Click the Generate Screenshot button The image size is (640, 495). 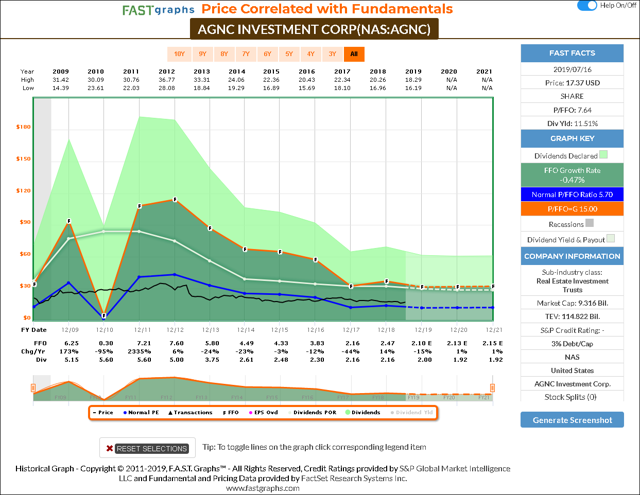click(572, 420)
